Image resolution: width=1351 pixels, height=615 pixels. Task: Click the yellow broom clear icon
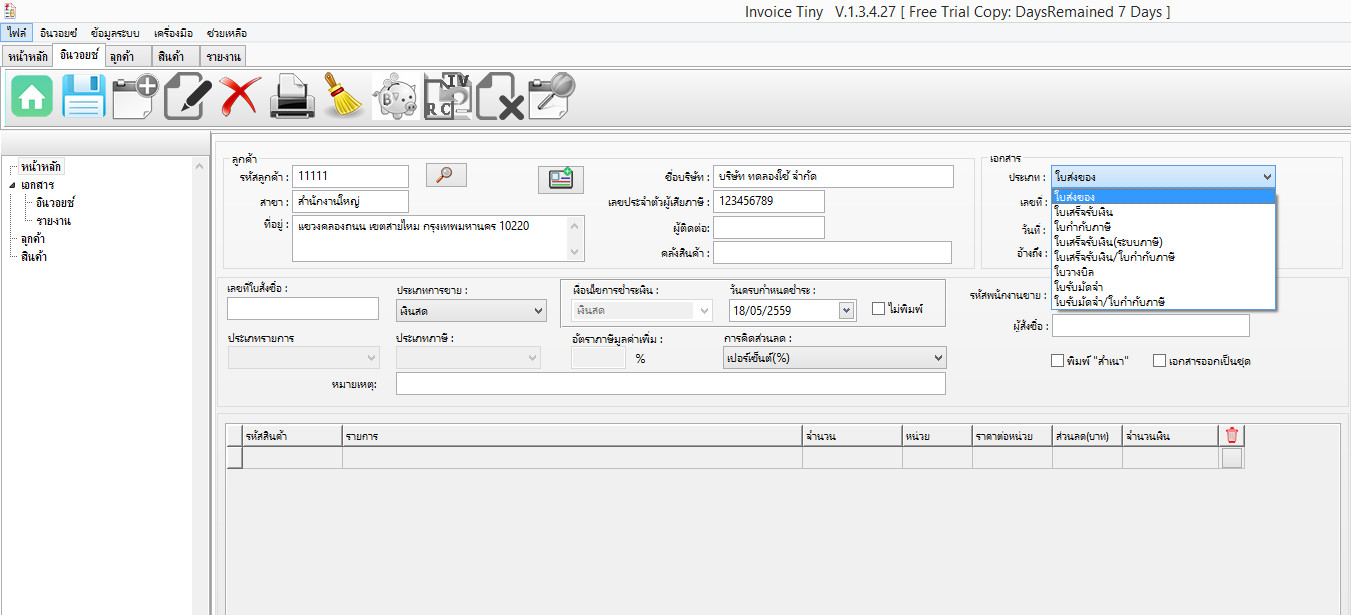(x=344, y=97)
